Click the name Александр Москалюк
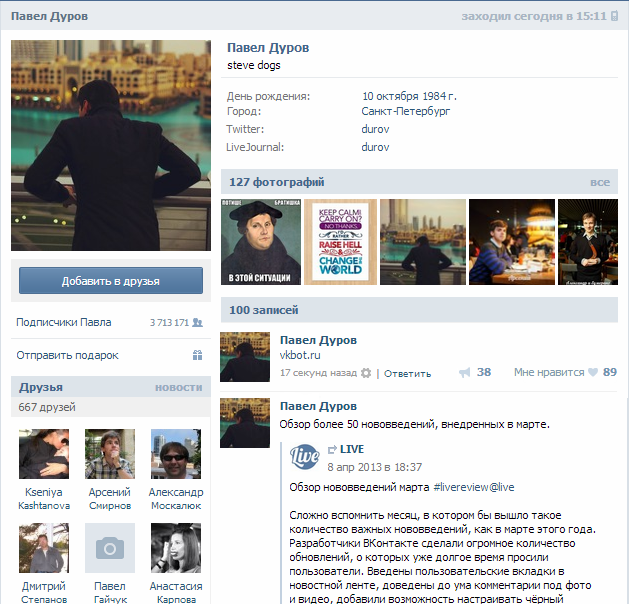This screenshot has height=604, width=629. 176,499
